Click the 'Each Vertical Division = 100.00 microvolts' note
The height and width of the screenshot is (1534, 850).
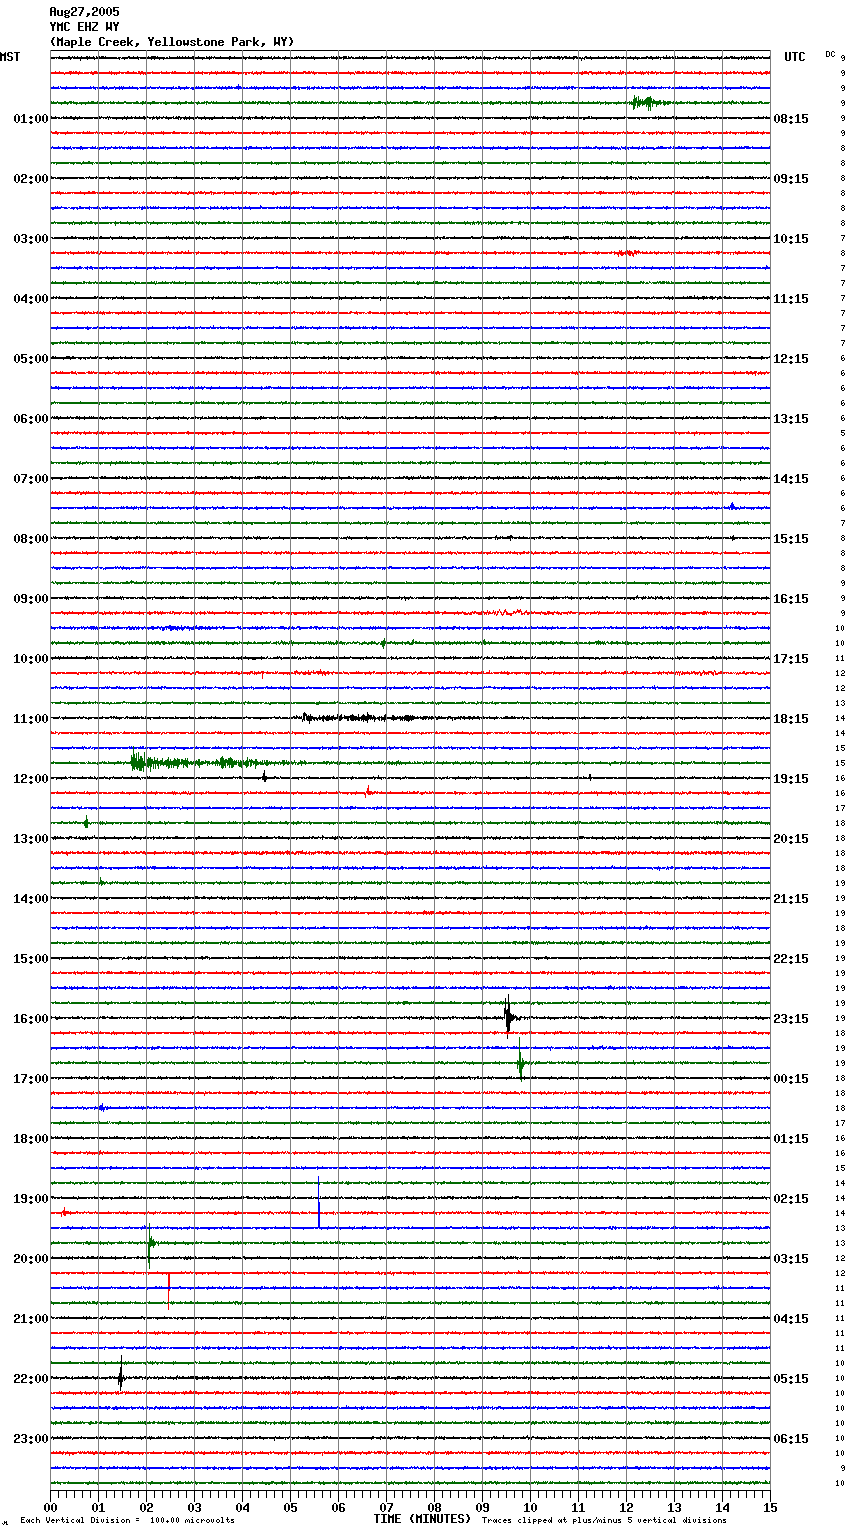(x=127, y=1521)
